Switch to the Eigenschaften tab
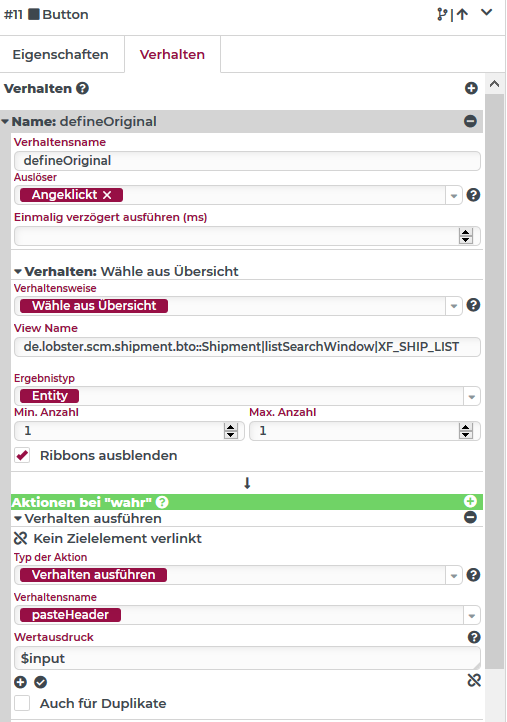Viewport: 507px width, 722px height. tap(61, 54)
